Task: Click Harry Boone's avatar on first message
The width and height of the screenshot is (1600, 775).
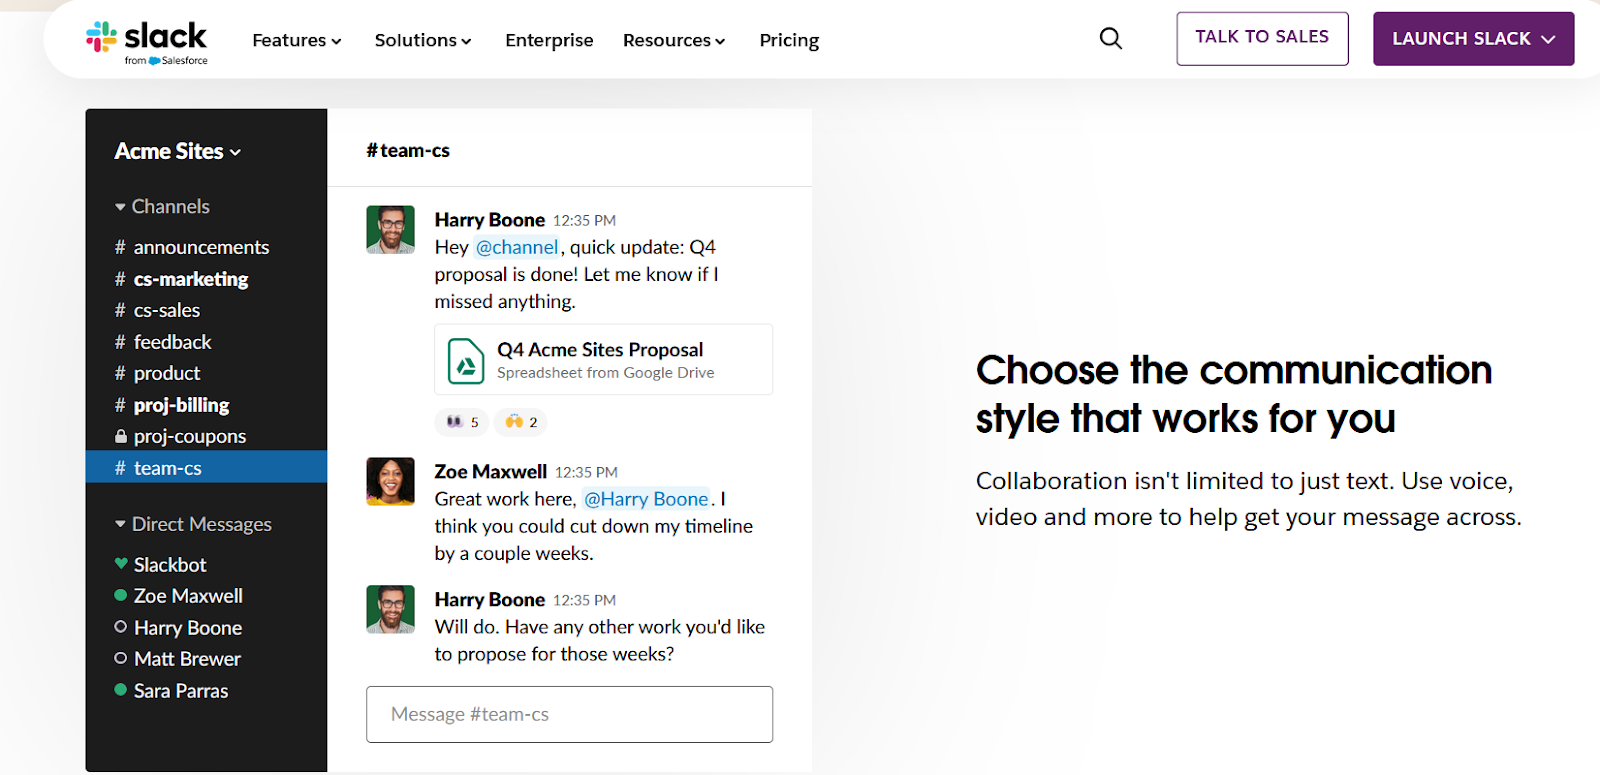Action: [x=390, y=230]
